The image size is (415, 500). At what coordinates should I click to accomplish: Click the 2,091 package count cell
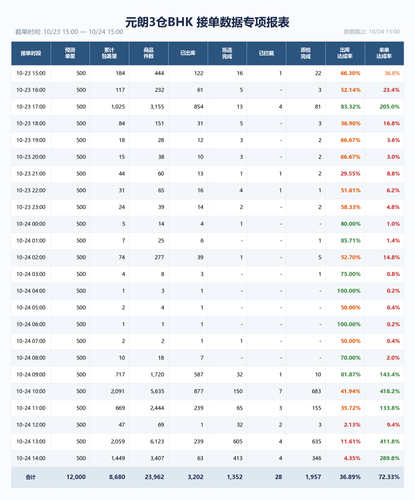(x=118, y=391)
